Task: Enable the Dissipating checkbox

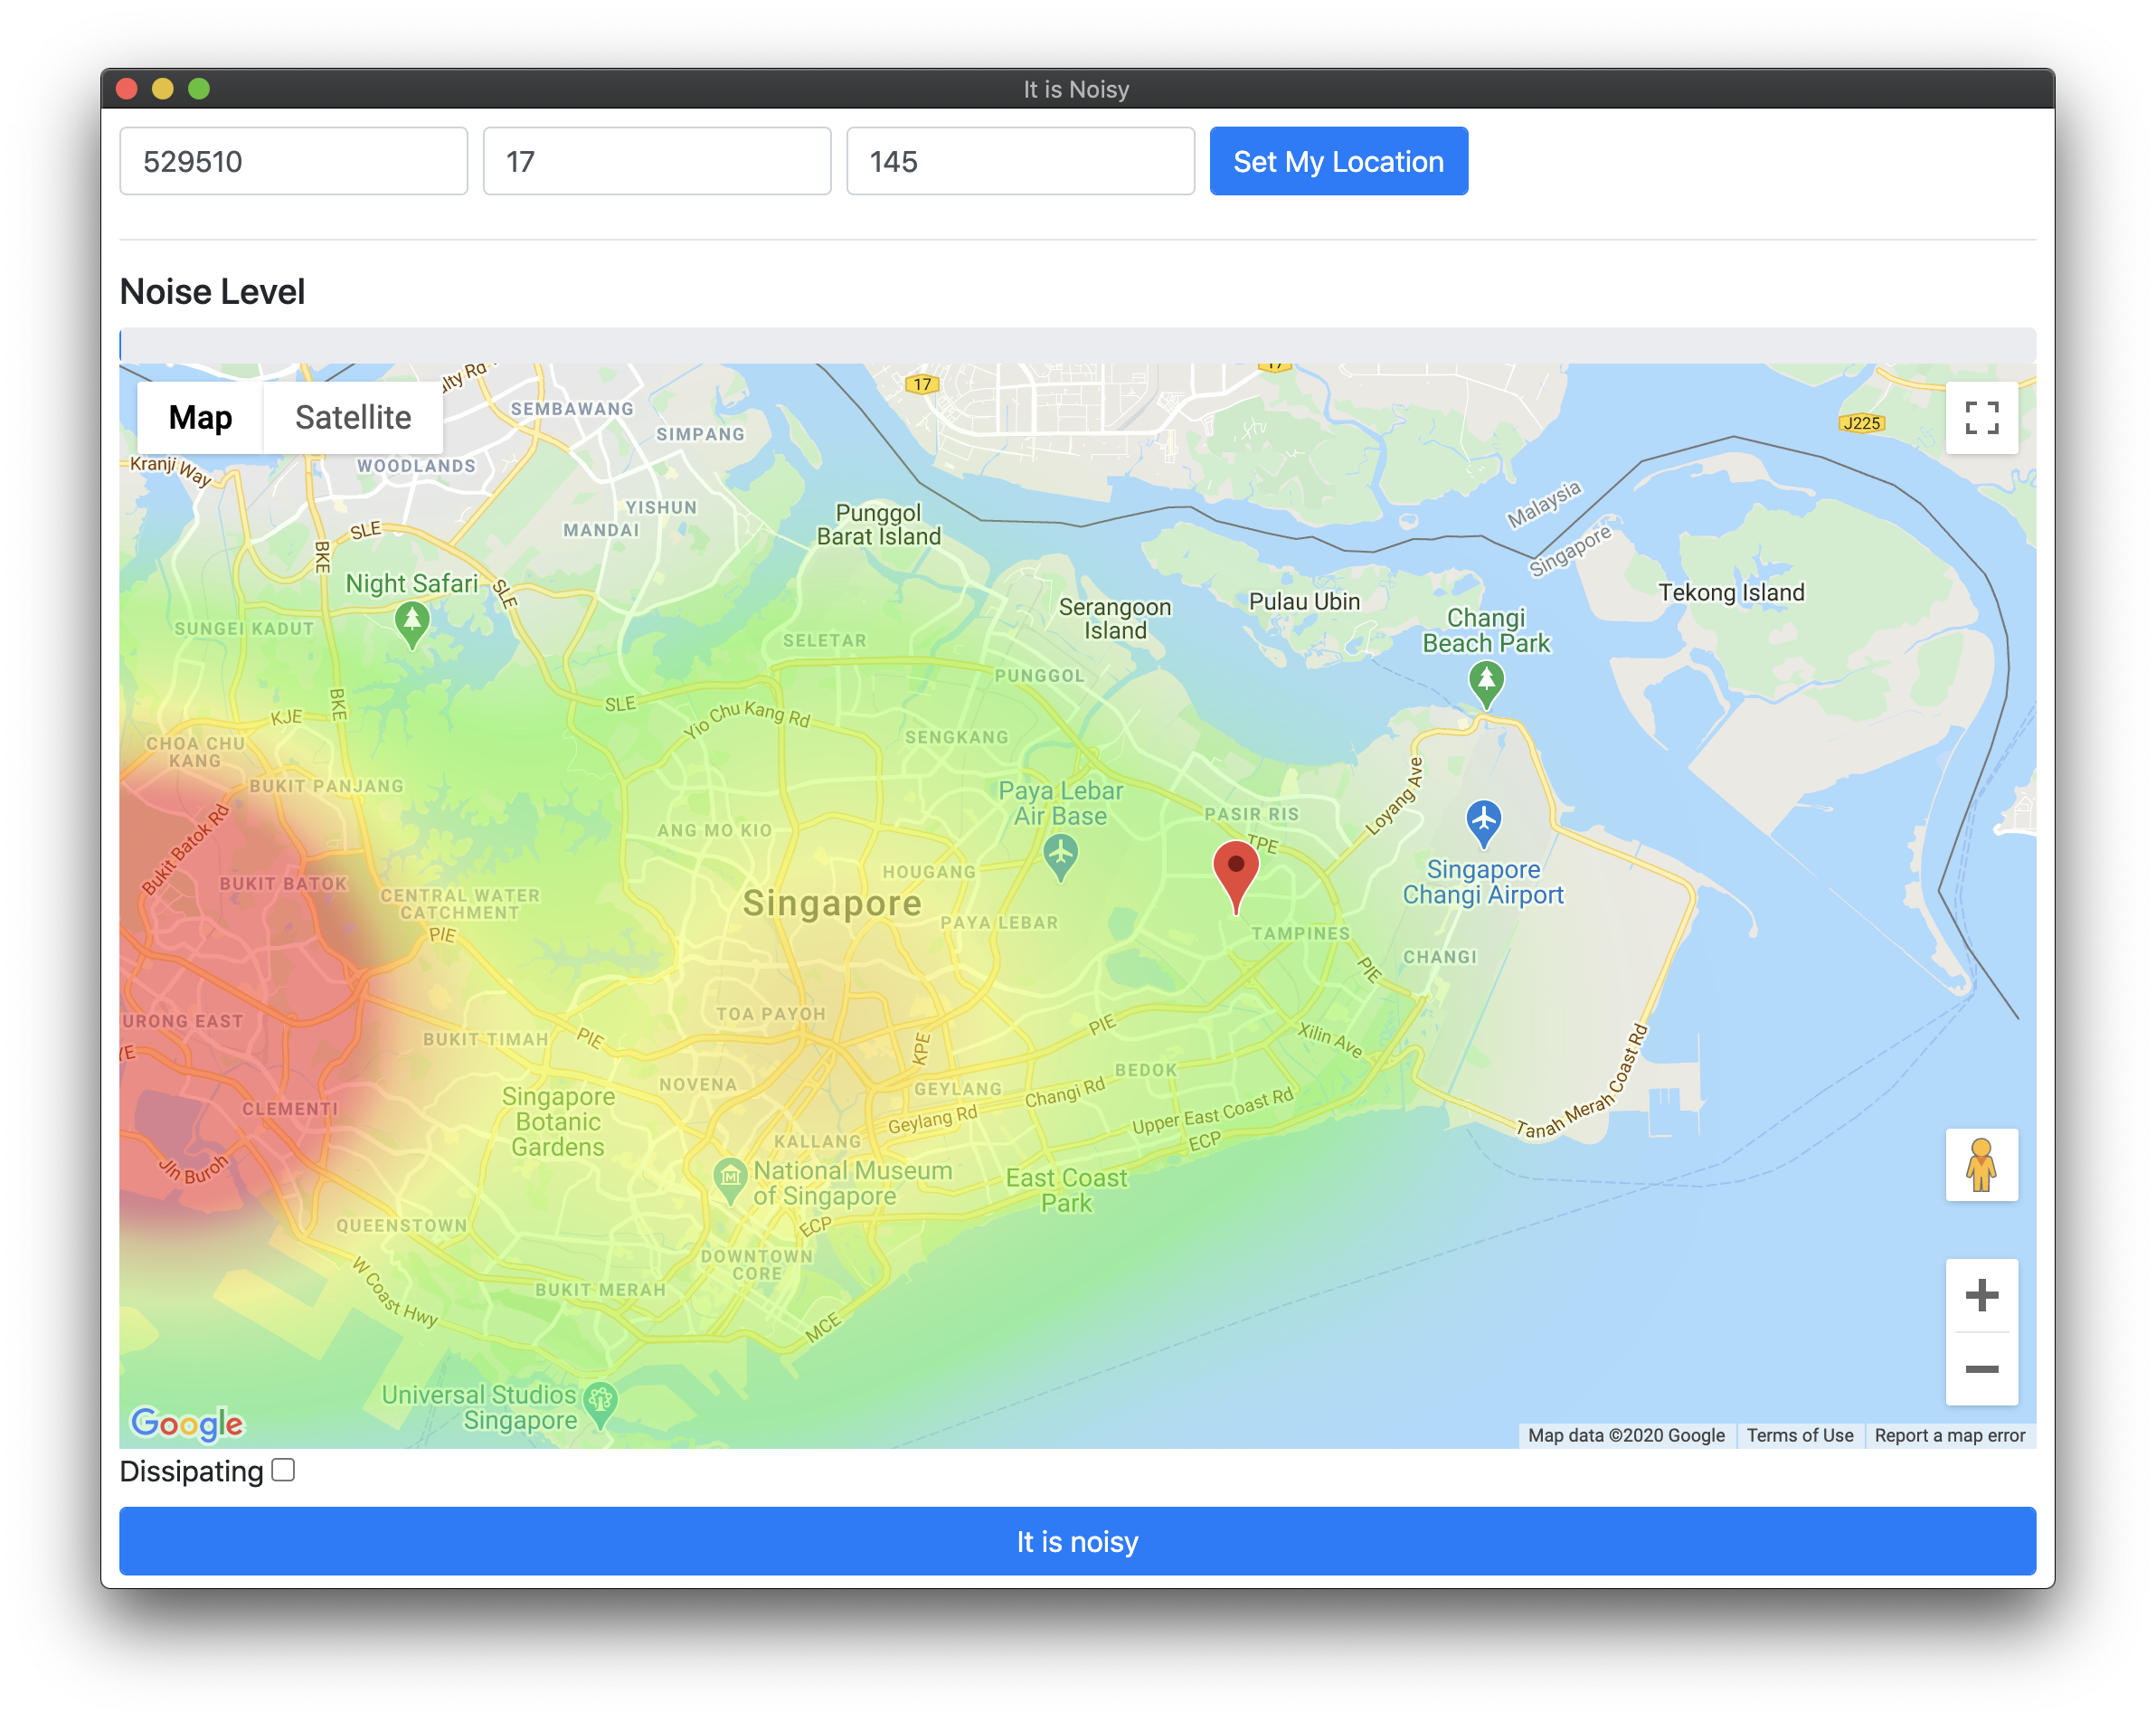Action: coord(283,1470)
